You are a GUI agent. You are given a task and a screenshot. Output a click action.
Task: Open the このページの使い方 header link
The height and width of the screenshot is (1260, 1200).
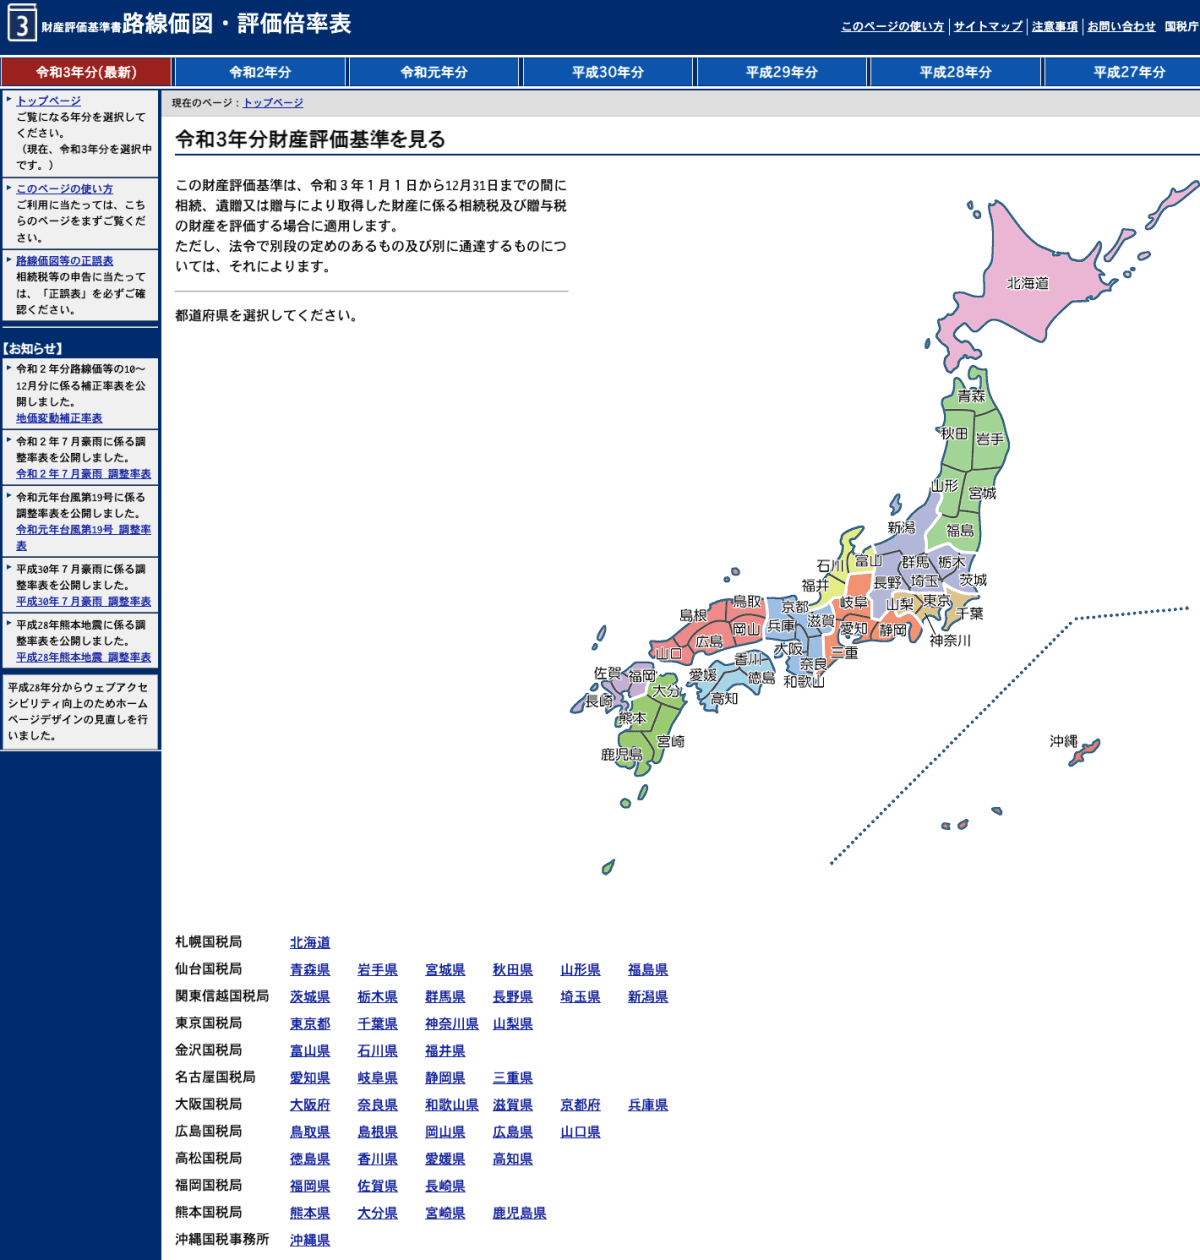(x=892, y=27)
